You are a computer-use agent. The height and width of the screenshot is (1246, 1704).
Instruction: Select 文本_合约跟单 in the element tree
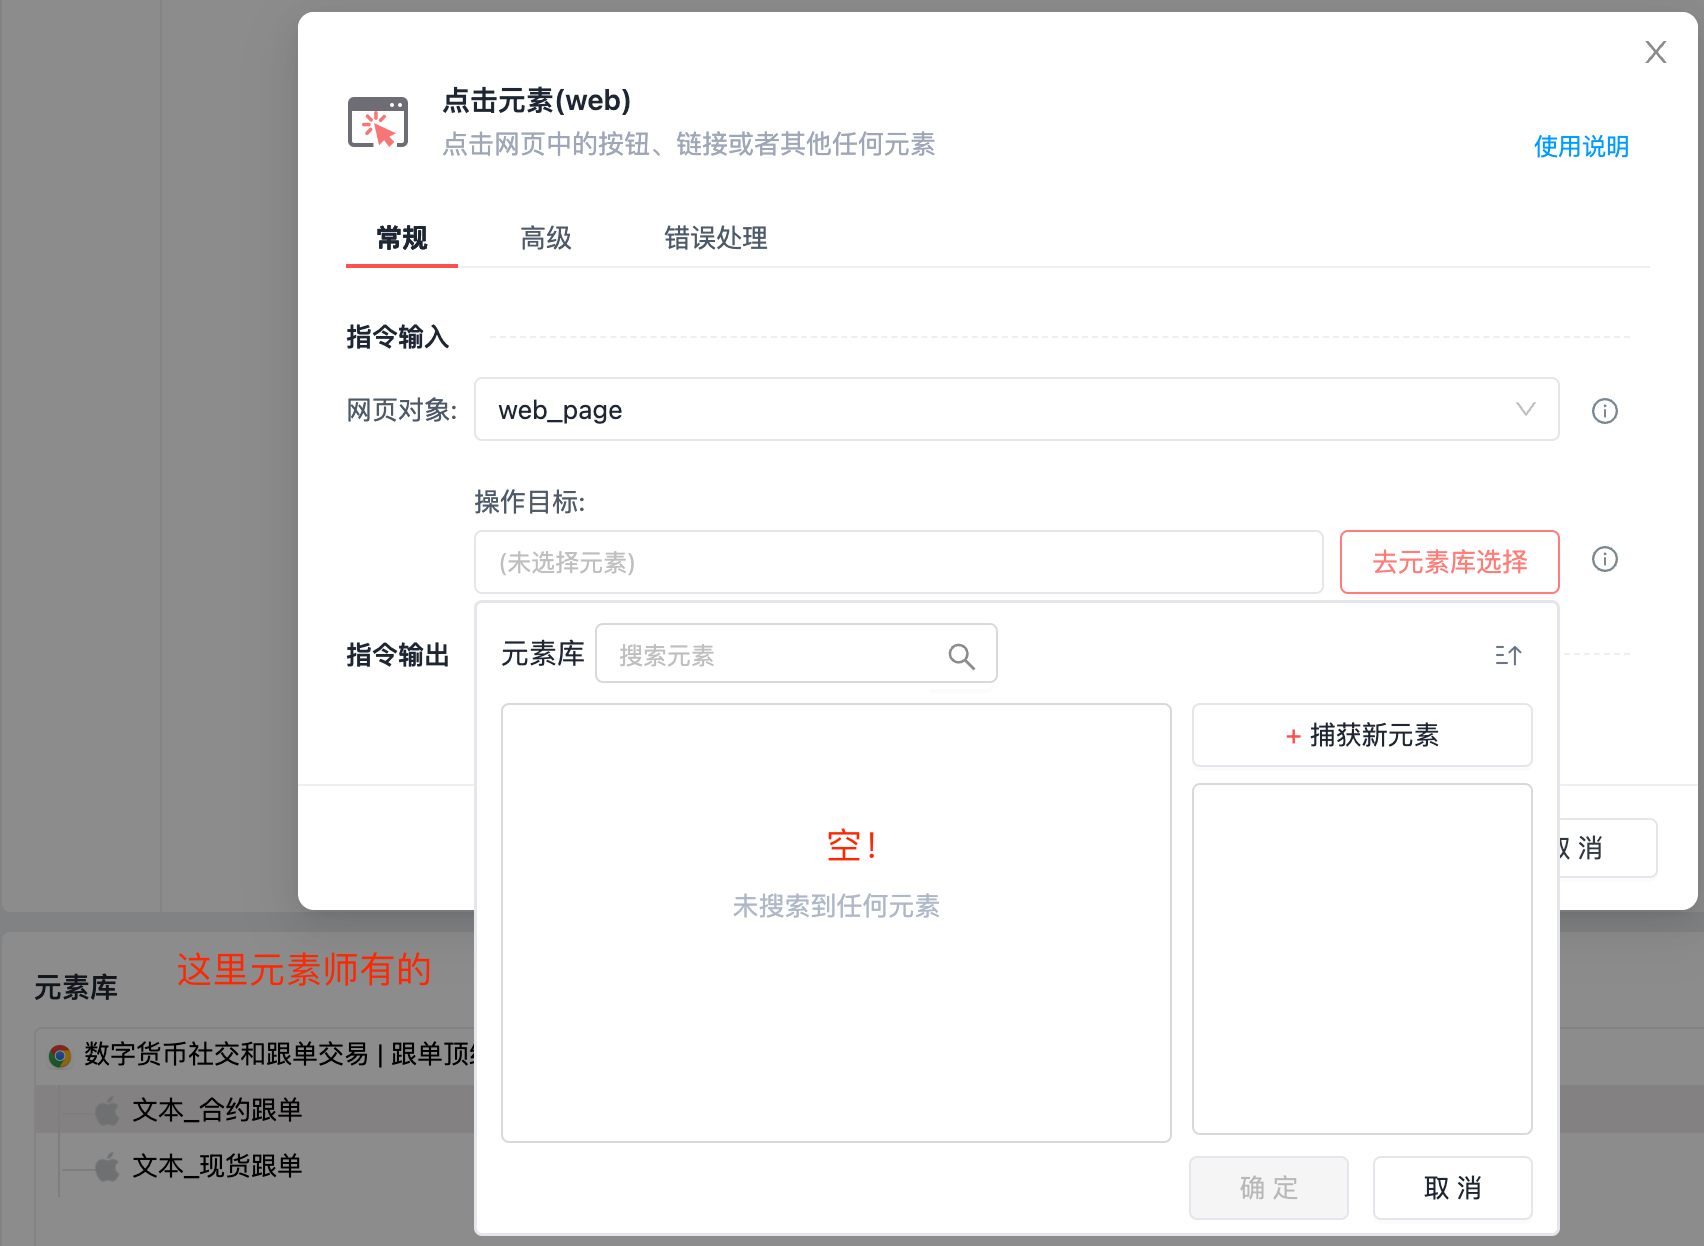point(217,1110)
